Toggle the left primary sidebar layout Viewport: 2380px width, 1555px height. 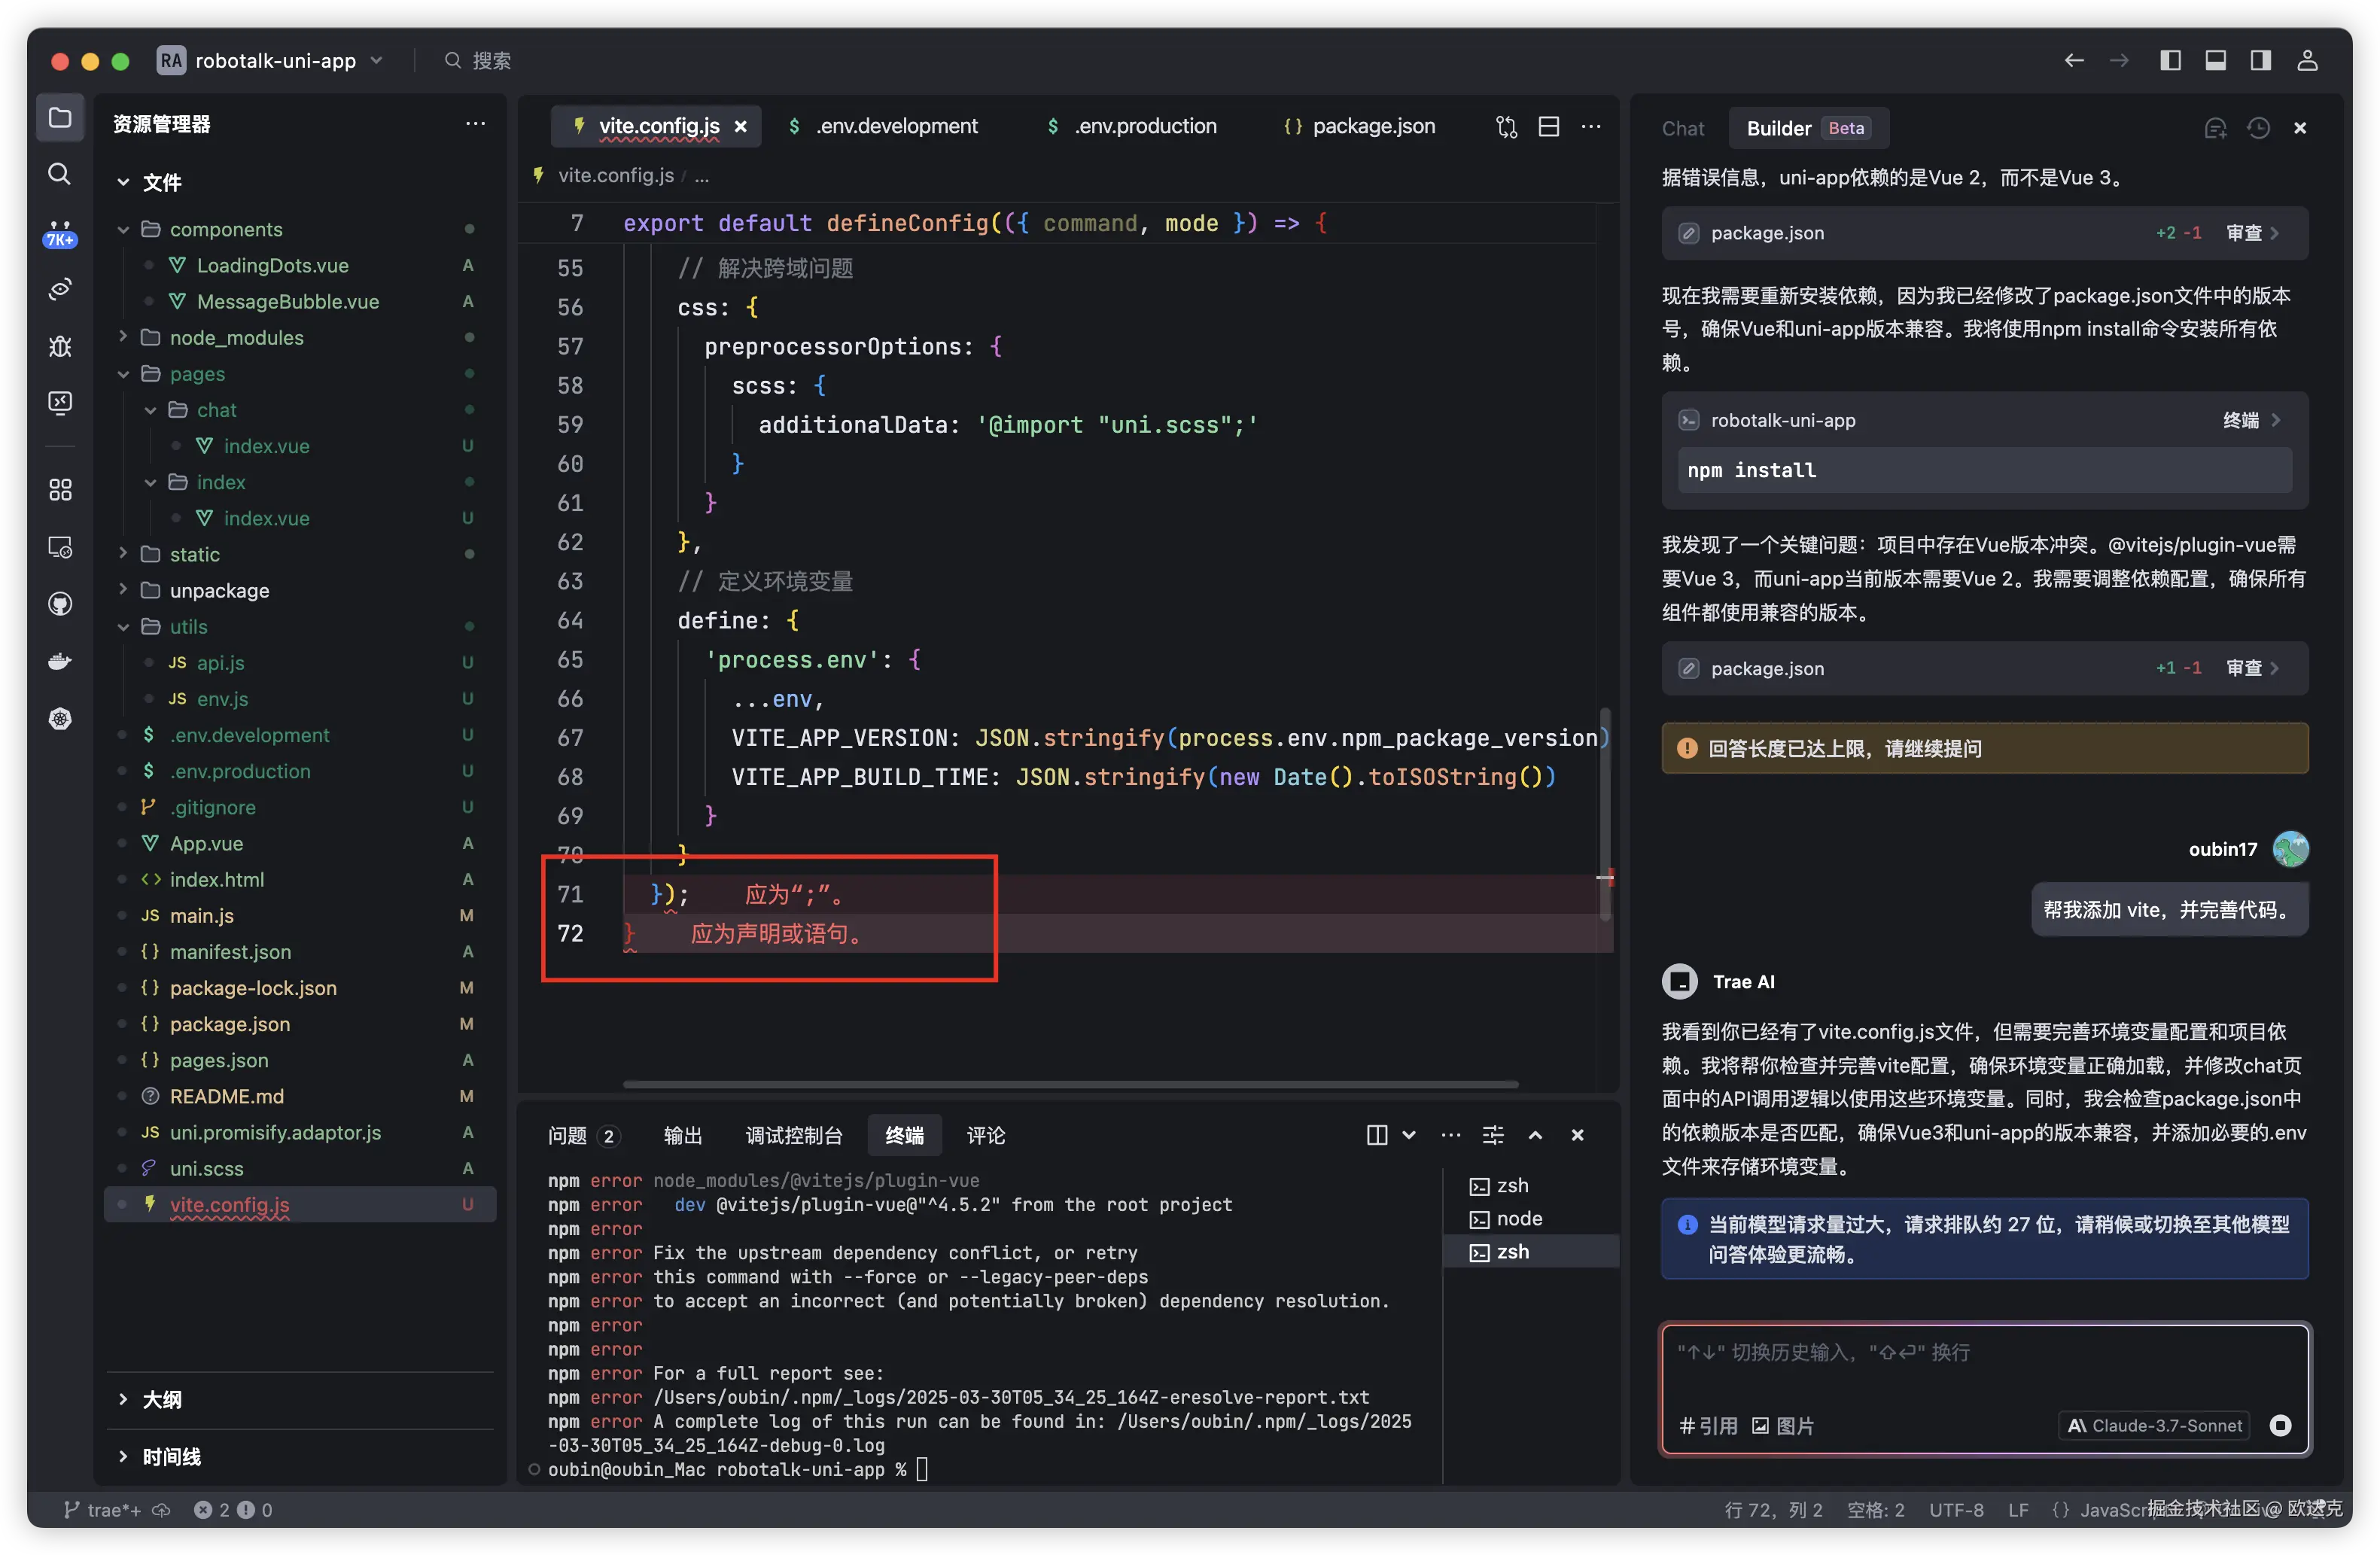point(2170,60)
